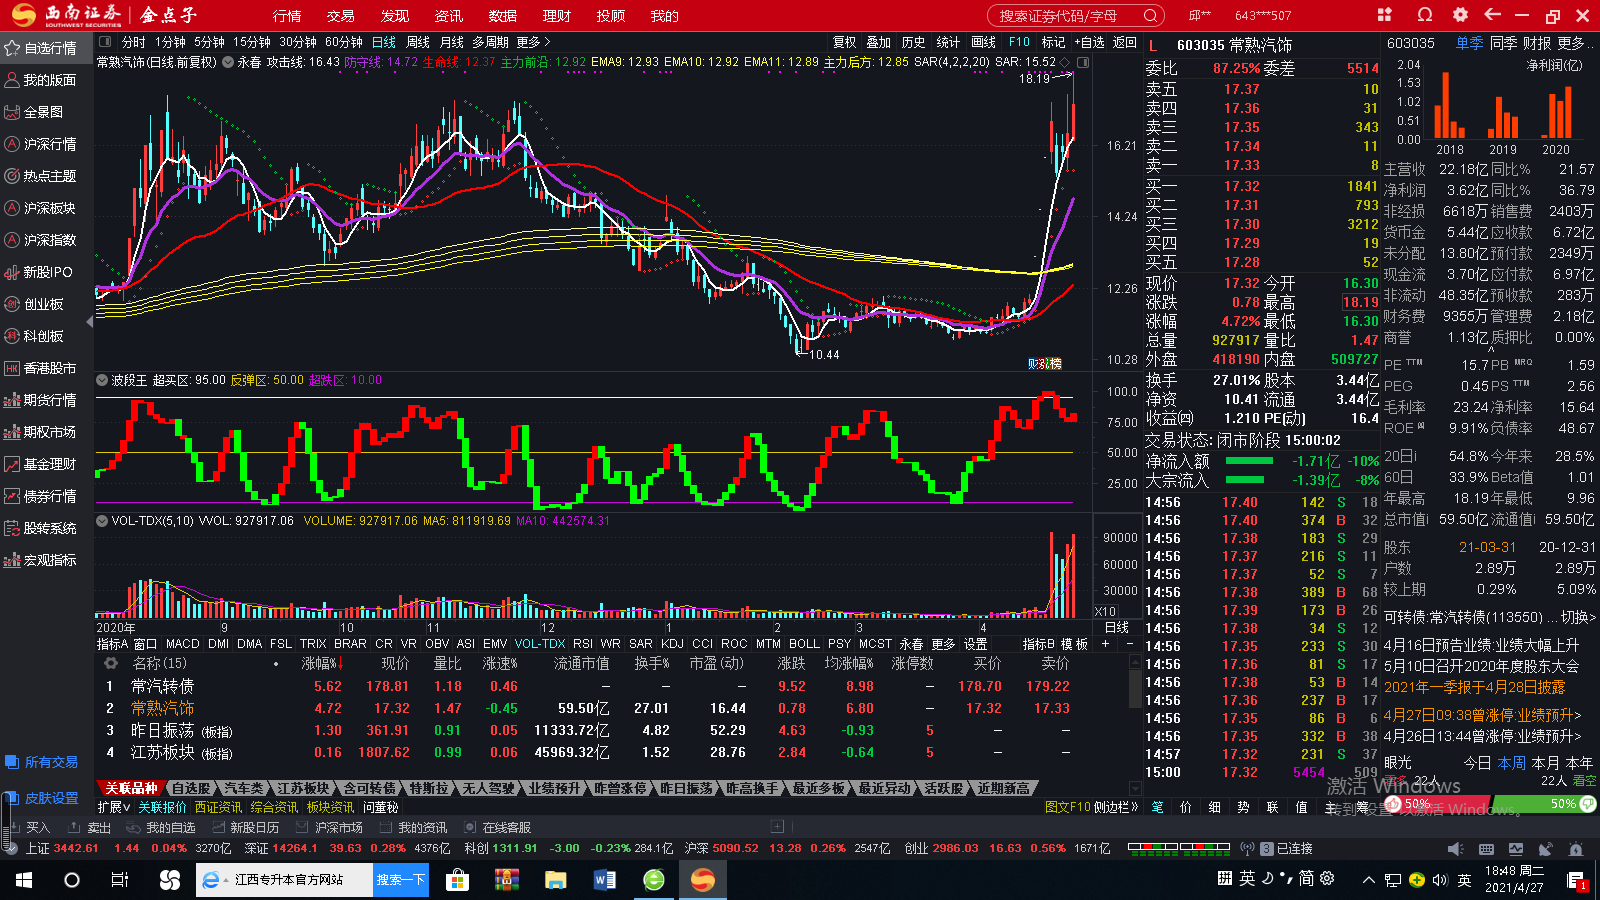Open 皮肤设置 skin settings
This screenshot has width=1600, height=900.
point(41,798)
